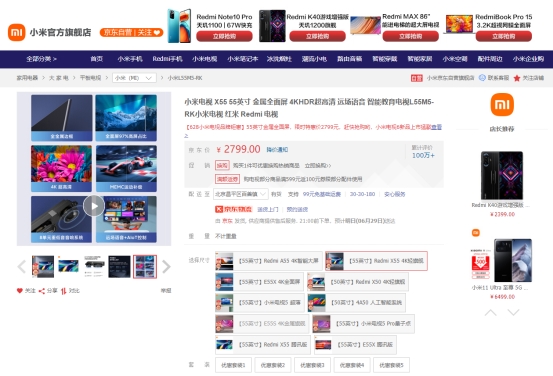Click 立即抢购 under Redmi K40 gaming edition
553x376 pixels.
point(317,36)
